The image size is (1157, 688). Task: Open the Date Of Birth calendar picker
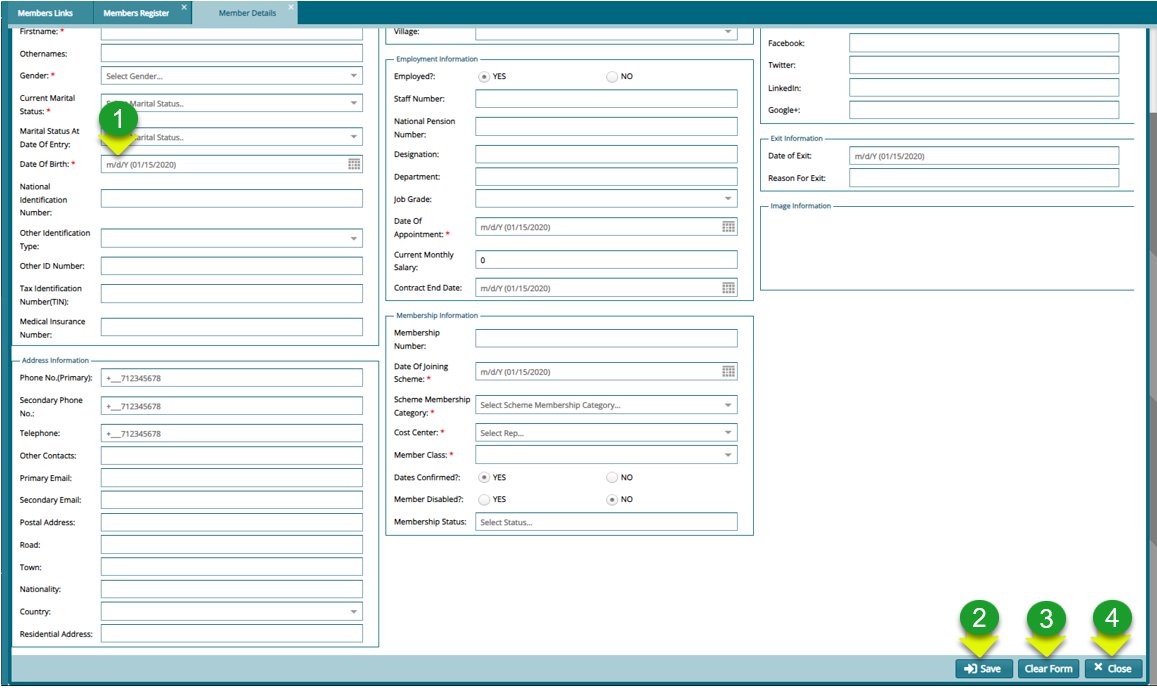[354, 164]
